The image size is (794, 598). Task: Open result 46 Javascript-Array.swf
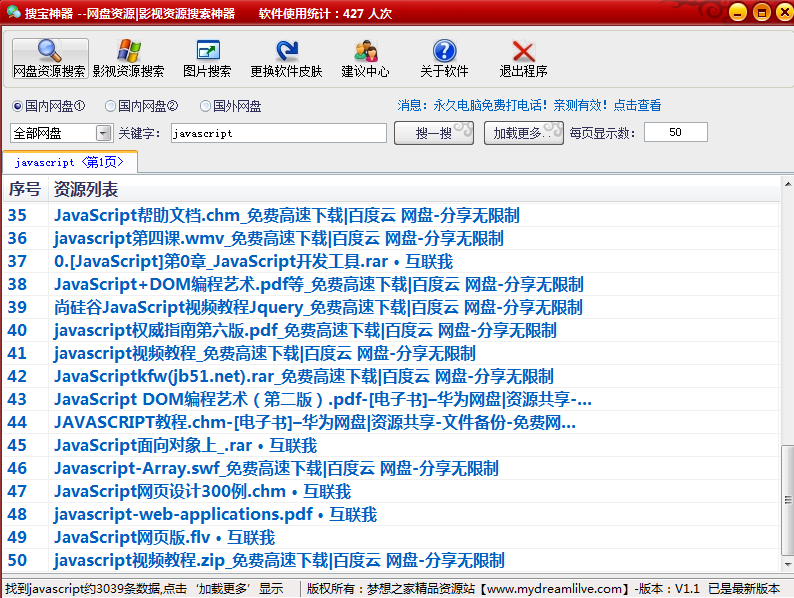click(x=276, y=468)
